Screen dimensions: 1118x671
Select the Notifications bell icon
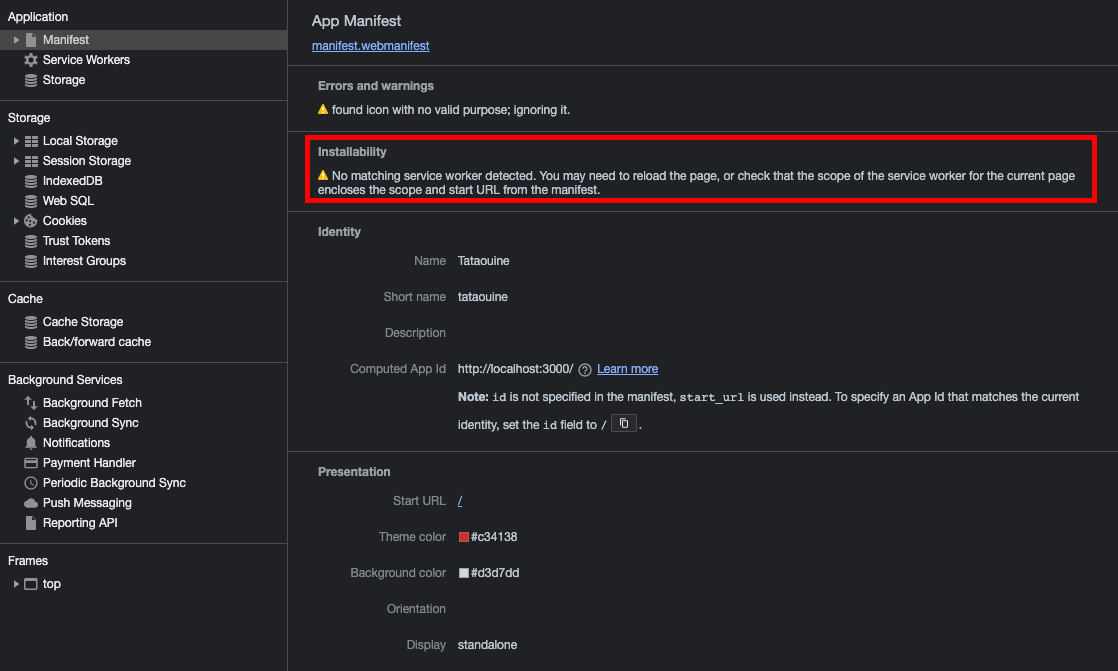32,442
